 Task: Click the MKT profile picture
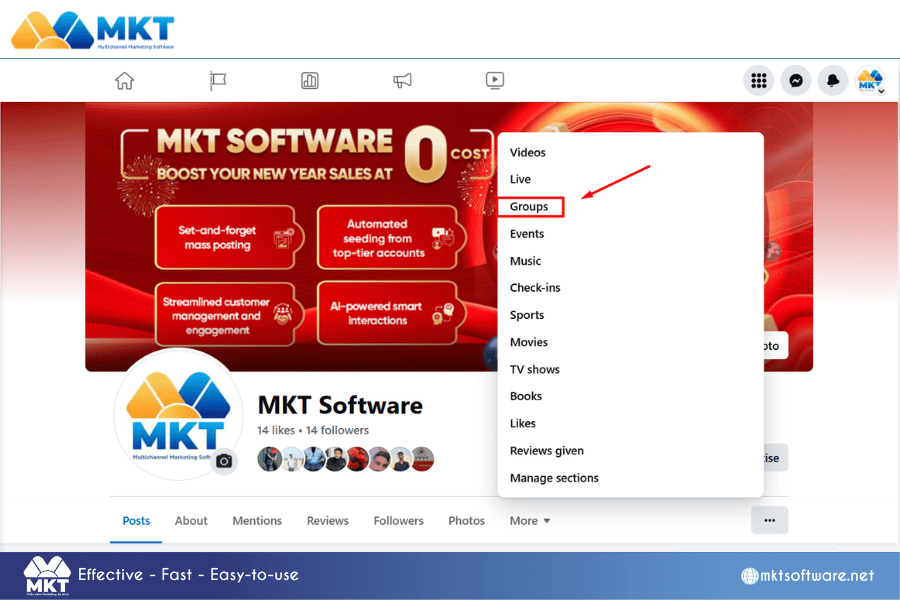tap(178, 414)
